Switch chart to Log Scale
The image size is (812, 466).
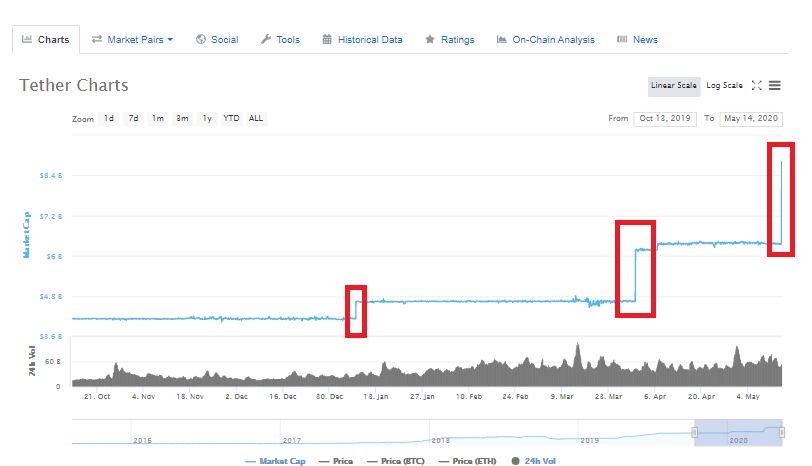click(724, 85)
